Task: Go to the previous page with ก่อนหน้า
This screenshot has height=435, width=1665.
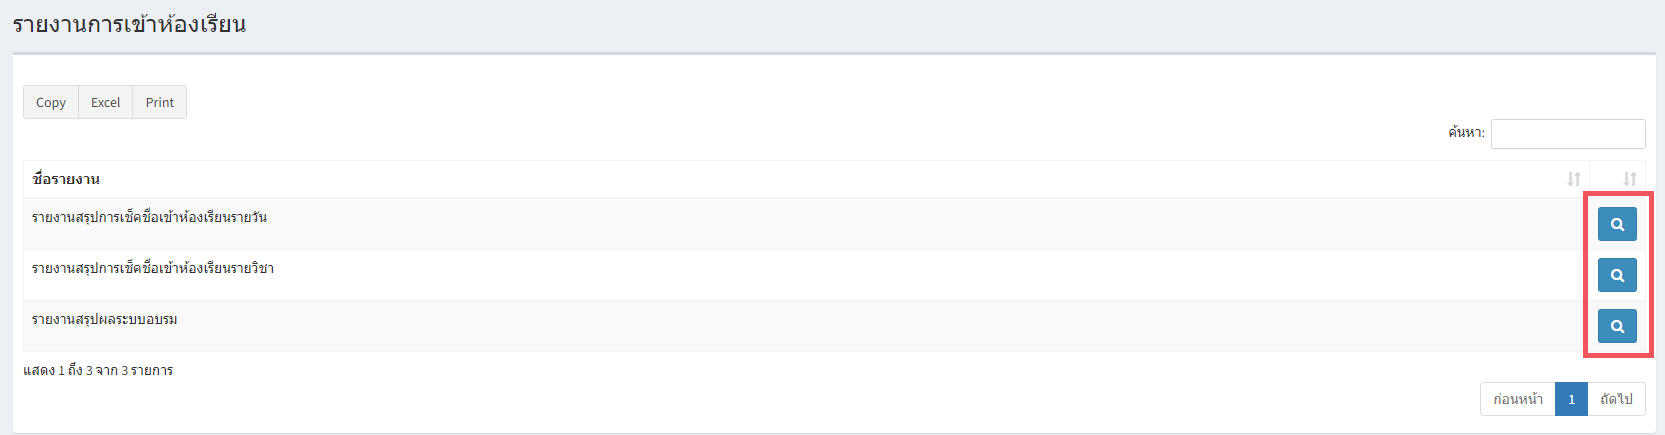Action: click(1518, 399)
